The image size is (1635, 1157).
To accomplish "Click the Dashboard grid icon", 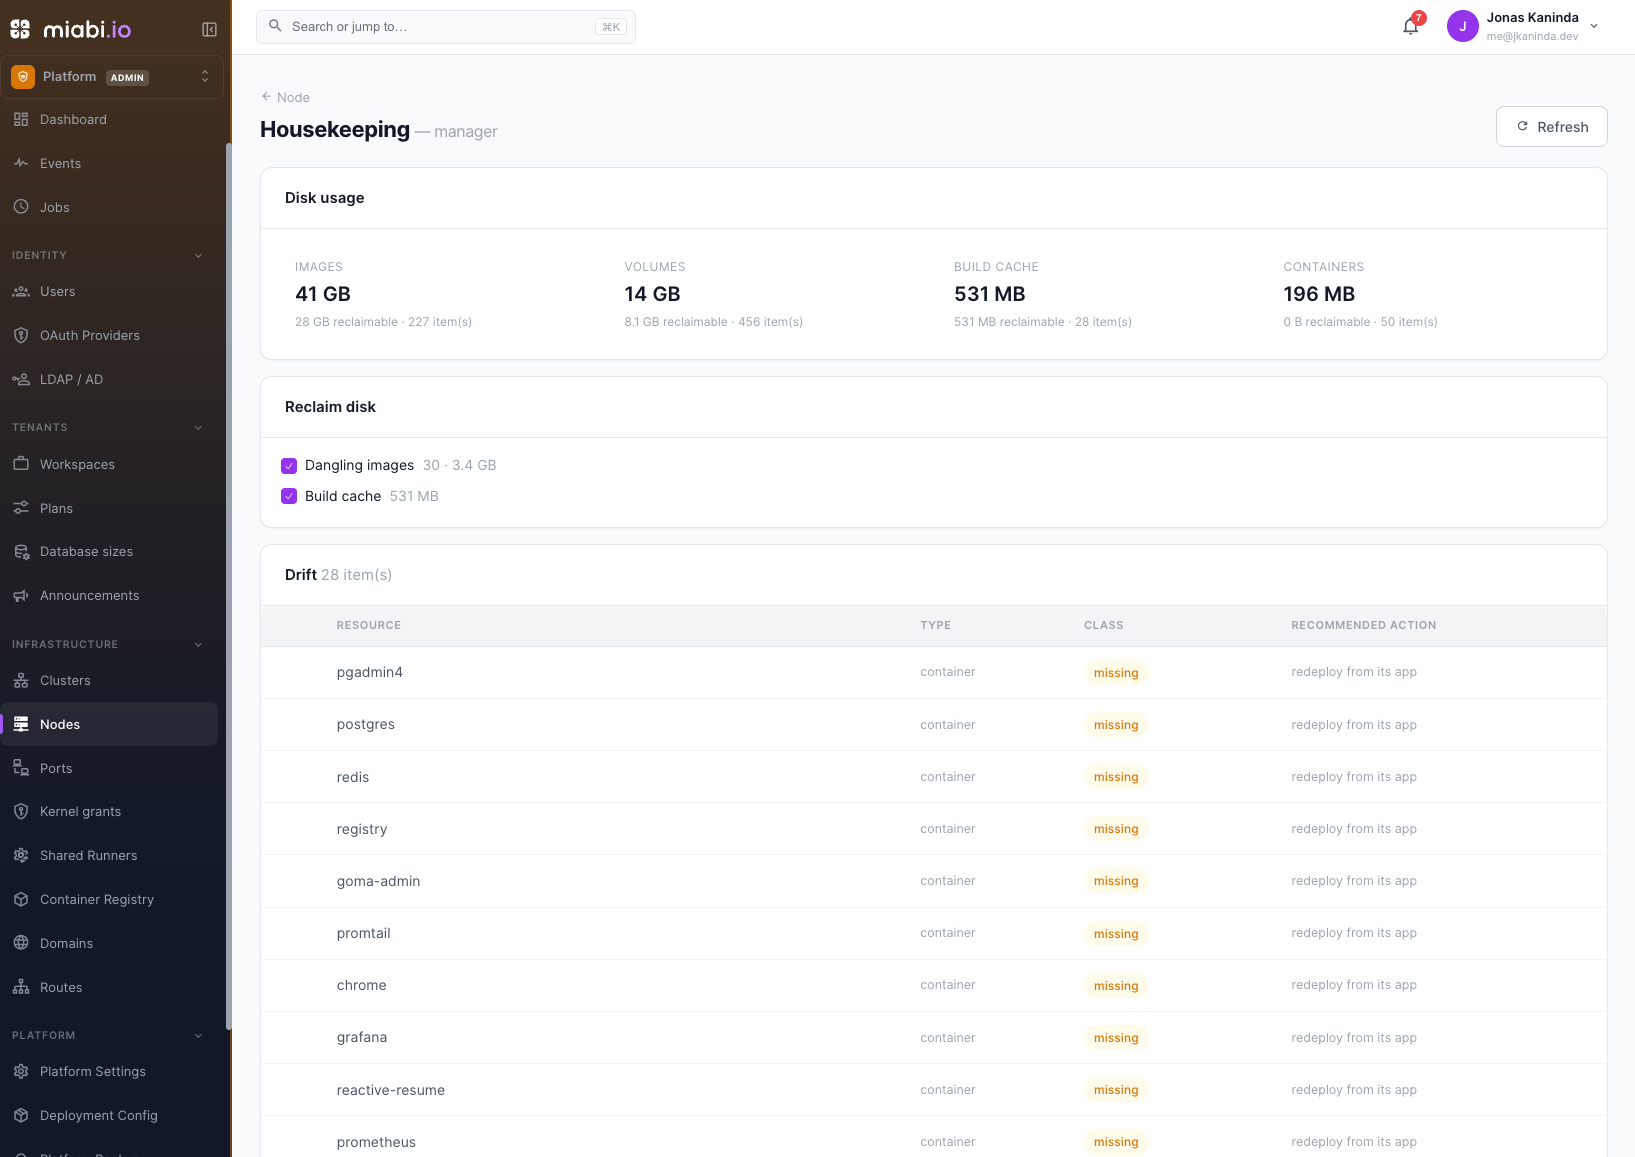I will [x=21, y=119].
